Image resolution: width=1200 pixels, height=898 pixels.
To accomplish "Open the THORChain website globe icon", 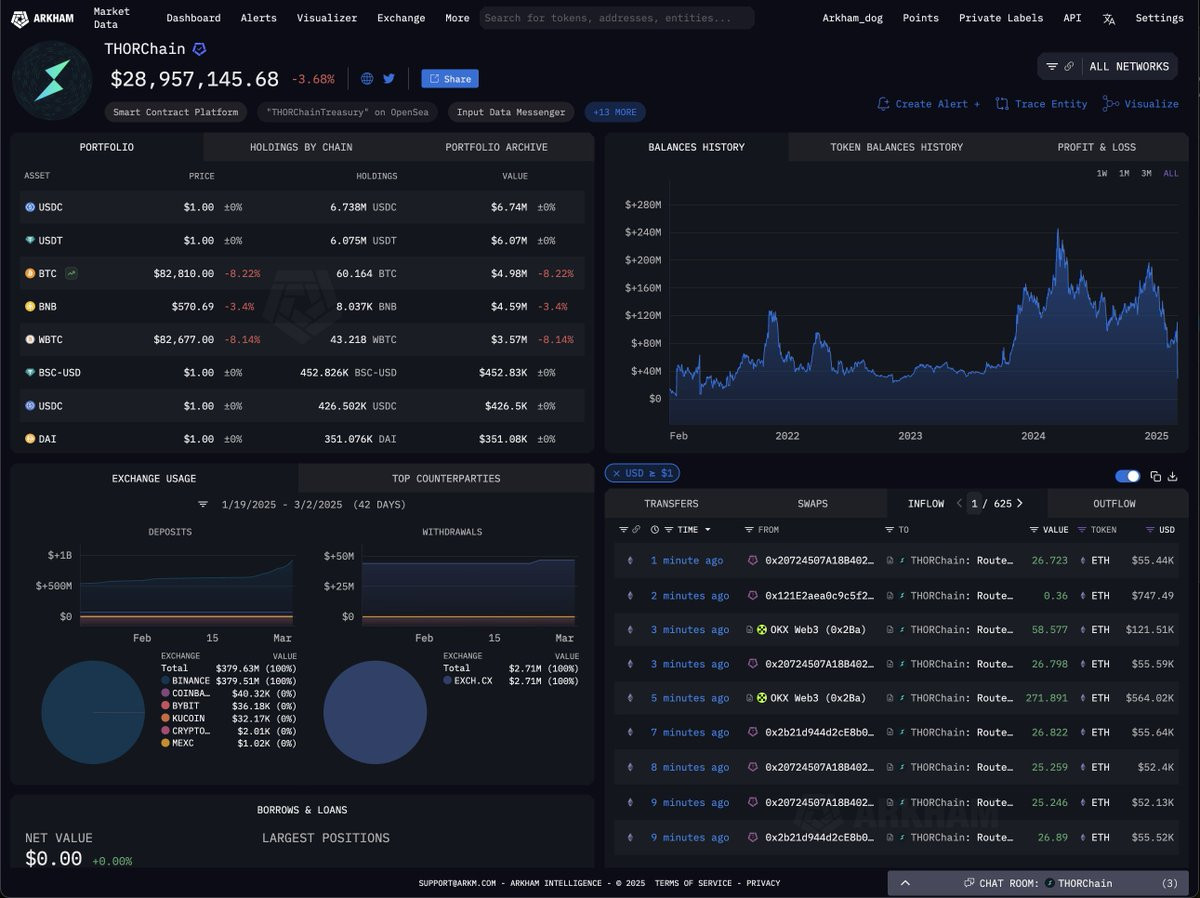I will [367, 79].
